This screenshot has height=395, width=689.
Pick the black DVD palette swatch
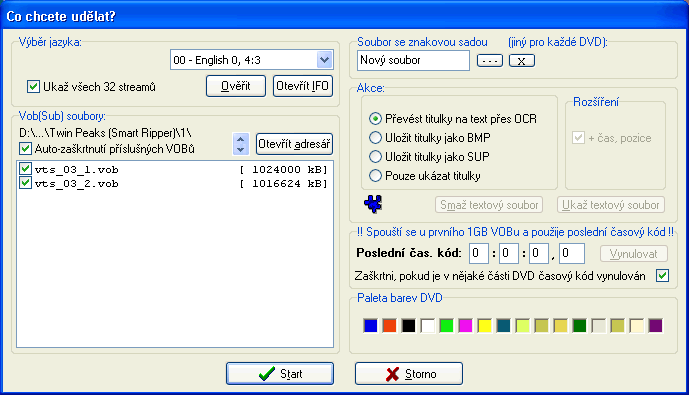(x=408, y=326)
